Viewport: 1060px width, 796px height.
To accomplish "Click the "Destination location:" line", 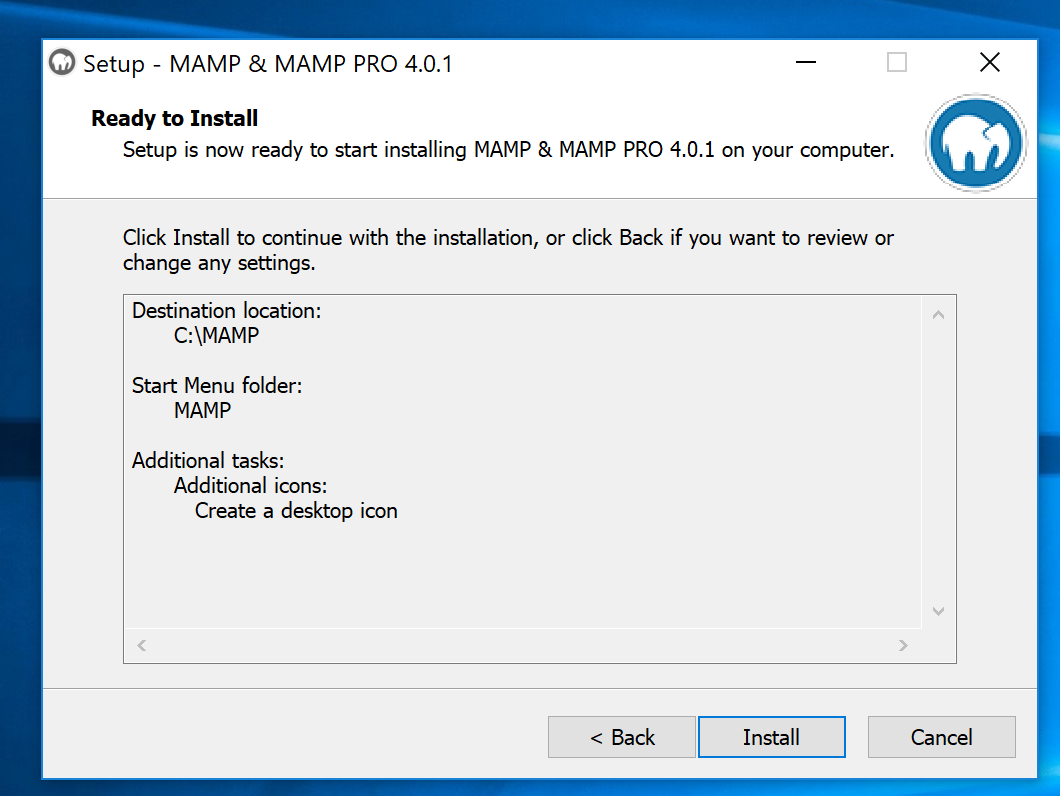I will tap(226, 310).
